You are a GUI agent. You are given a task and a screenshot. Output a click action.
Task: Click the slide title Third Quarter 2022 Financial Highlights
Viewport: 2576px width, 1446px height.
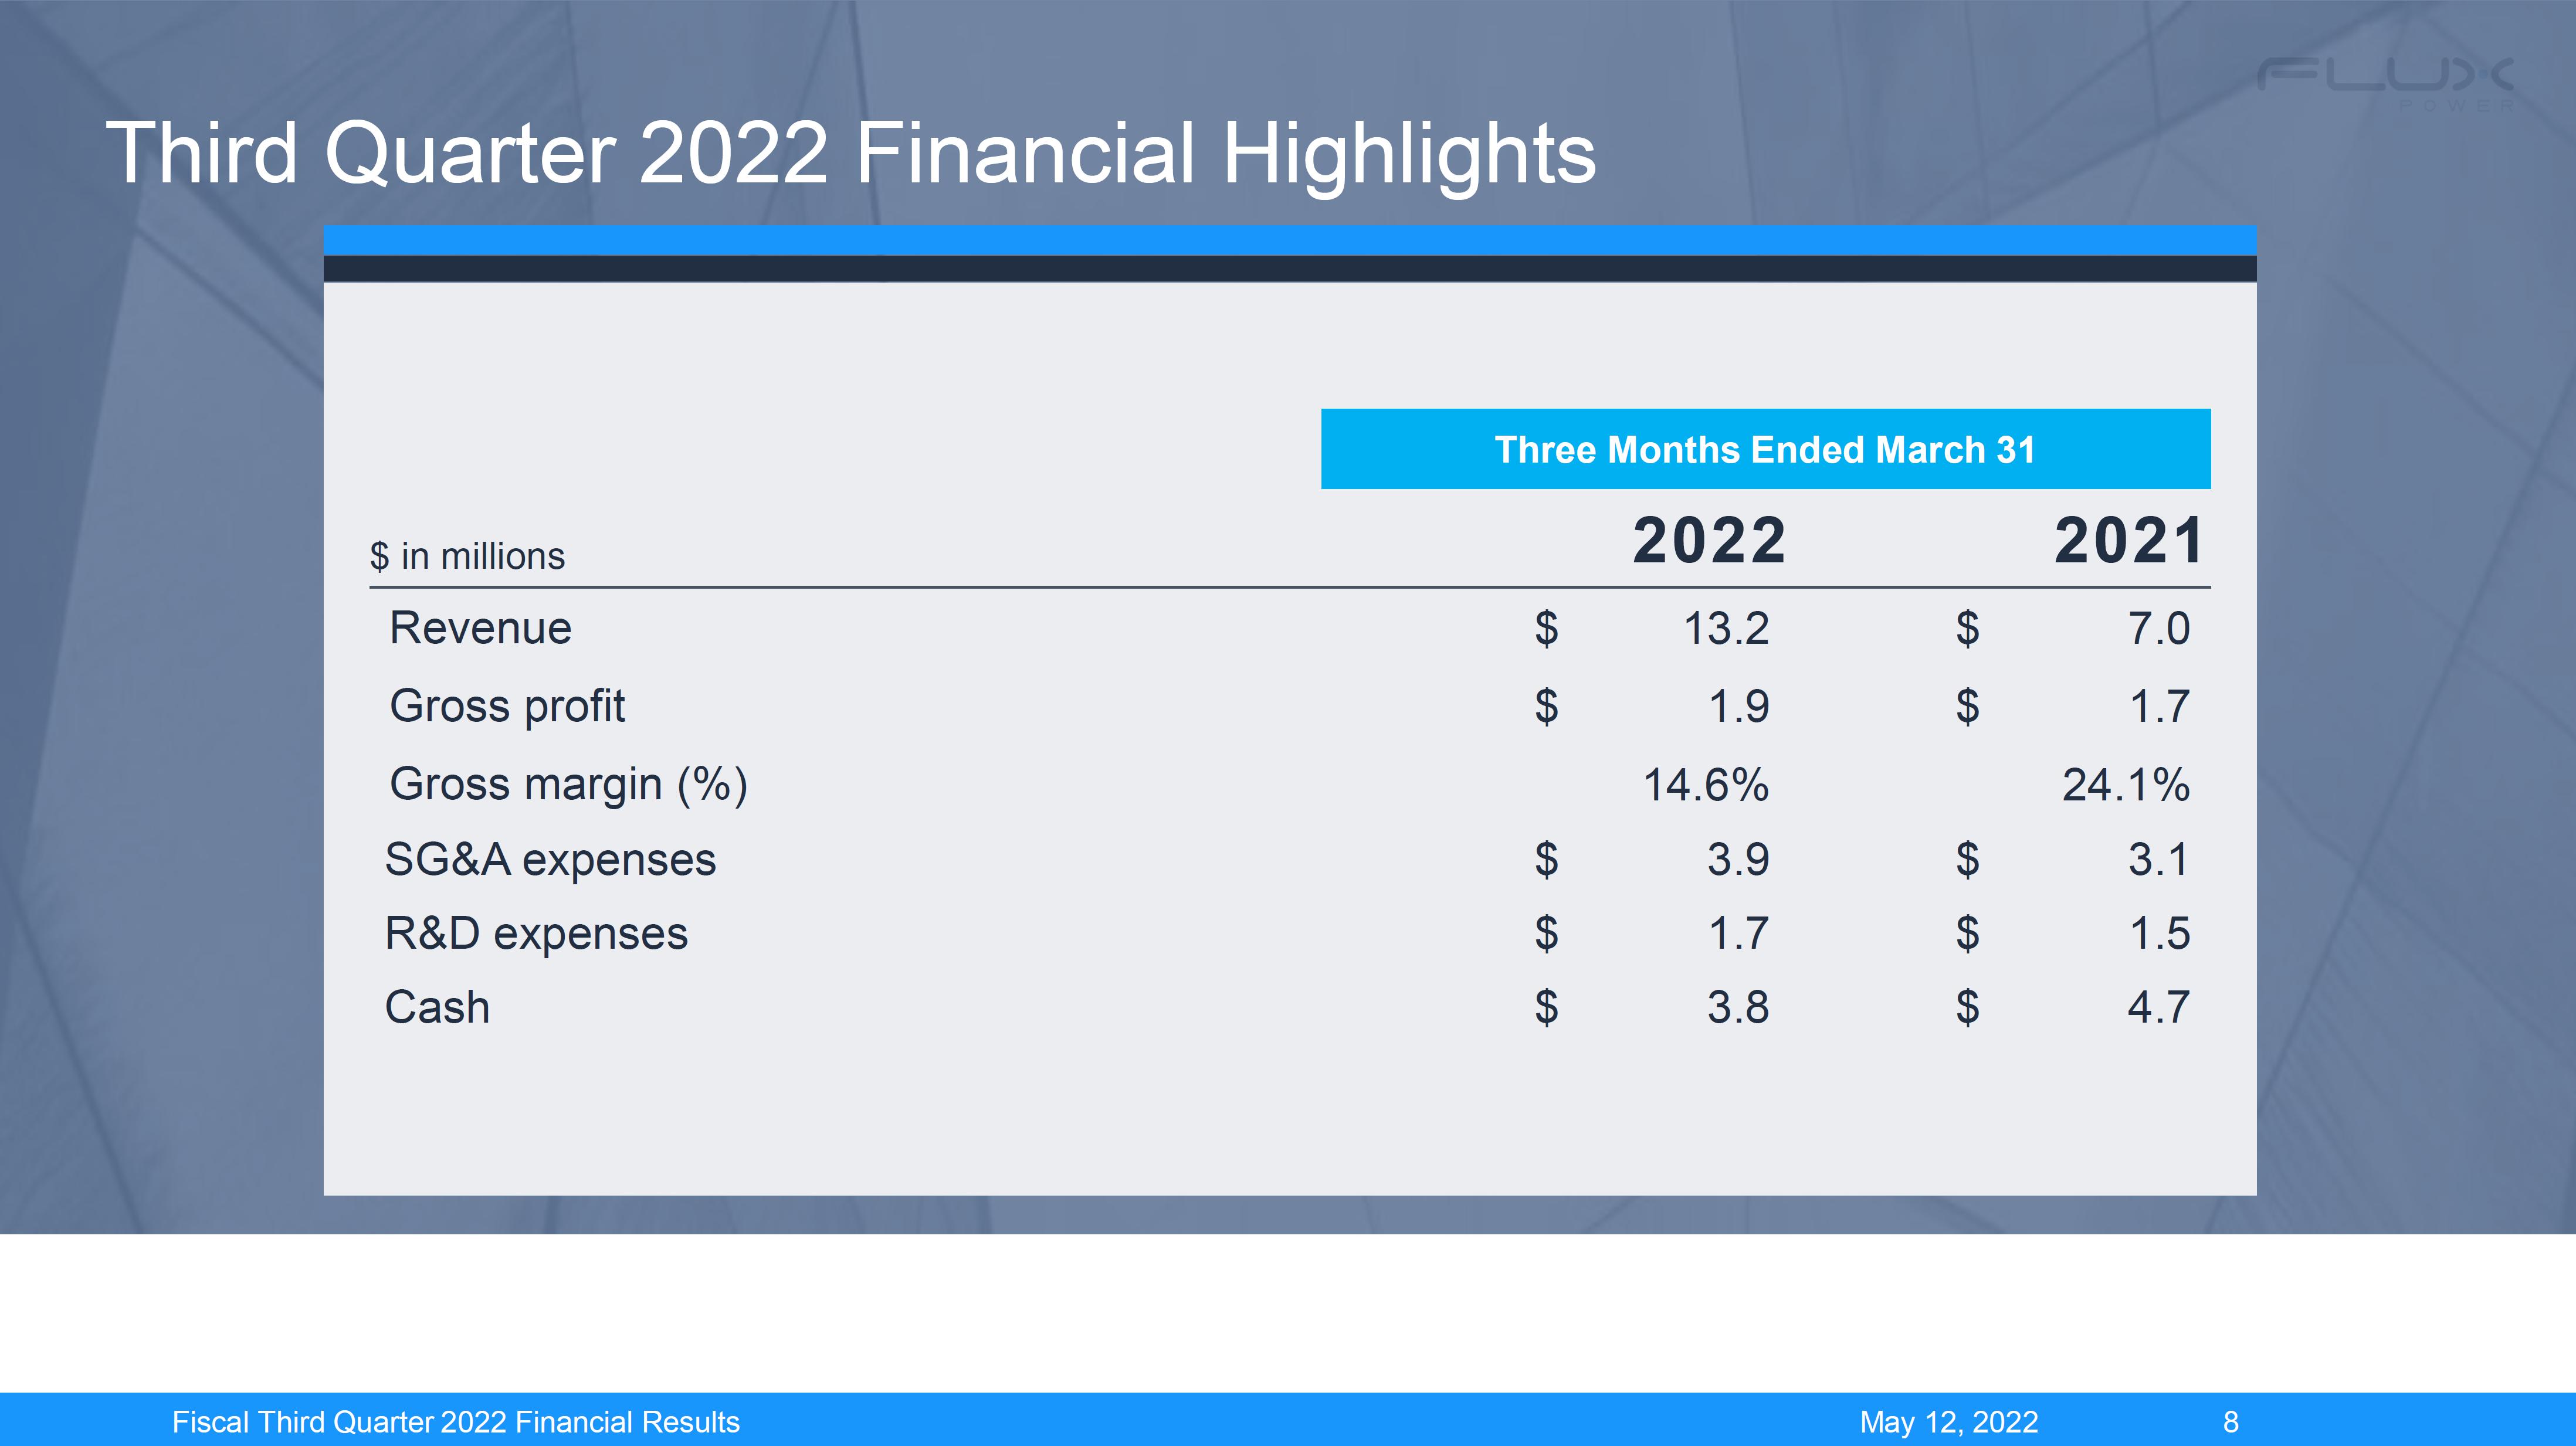(x=850, y=153)
